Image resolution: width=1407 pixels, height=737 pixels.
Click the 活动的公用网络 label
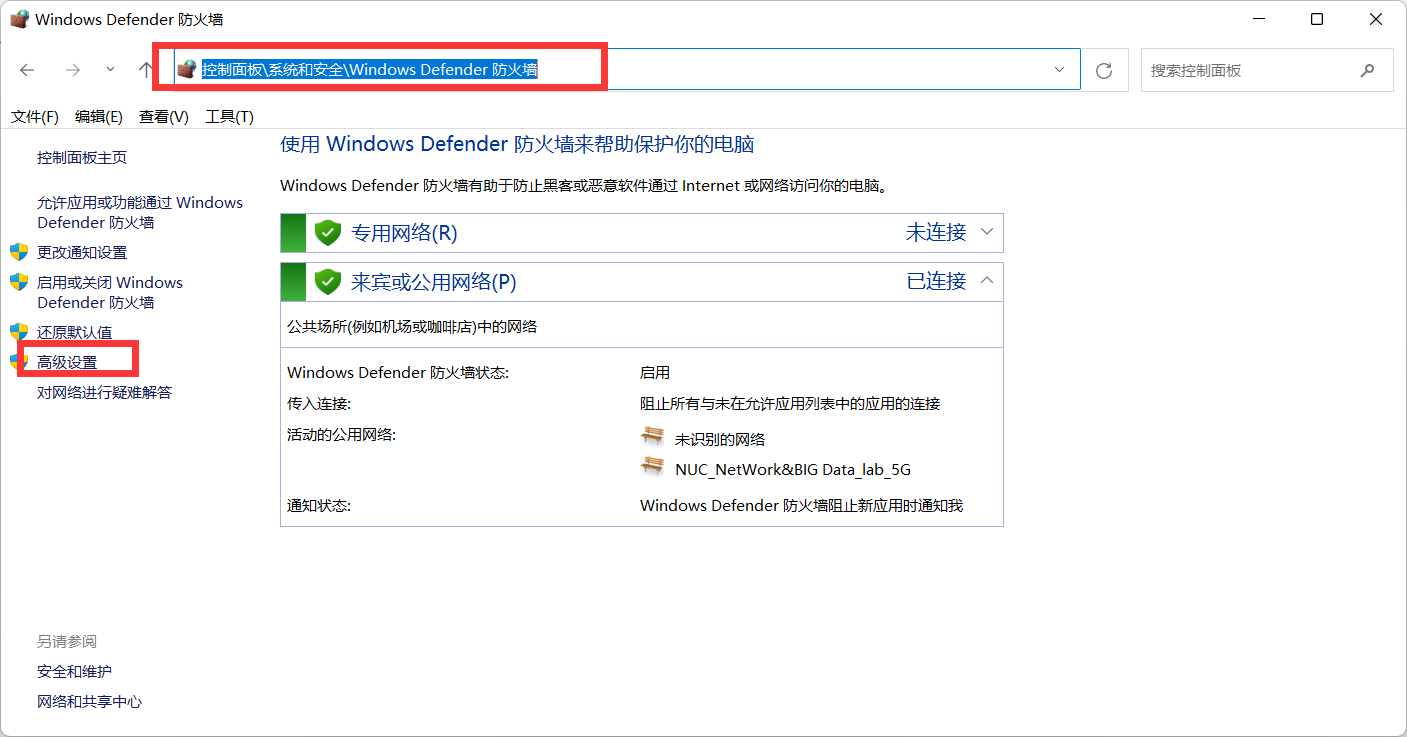[x=341, y=434]
